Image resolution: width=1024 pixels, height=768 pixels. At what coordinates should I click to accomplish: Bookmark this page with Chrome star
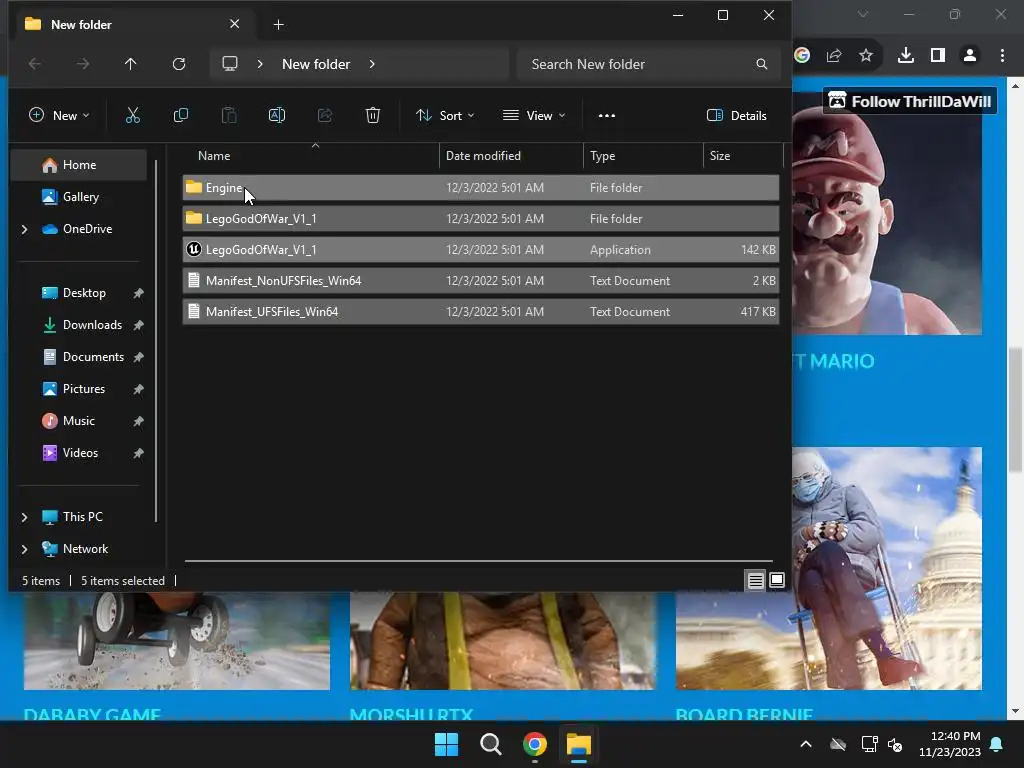(x=866, y=56)
